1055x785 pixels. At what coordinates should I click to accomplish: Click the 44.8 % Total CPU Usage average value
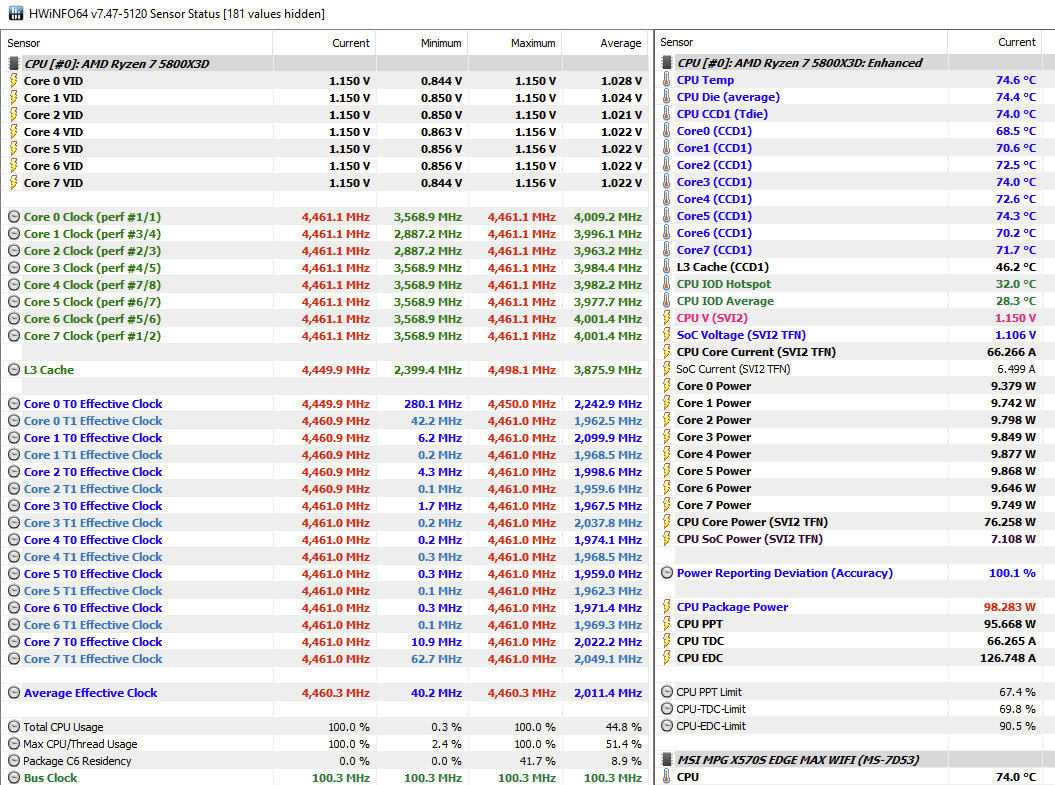click(x=623, y=726)
